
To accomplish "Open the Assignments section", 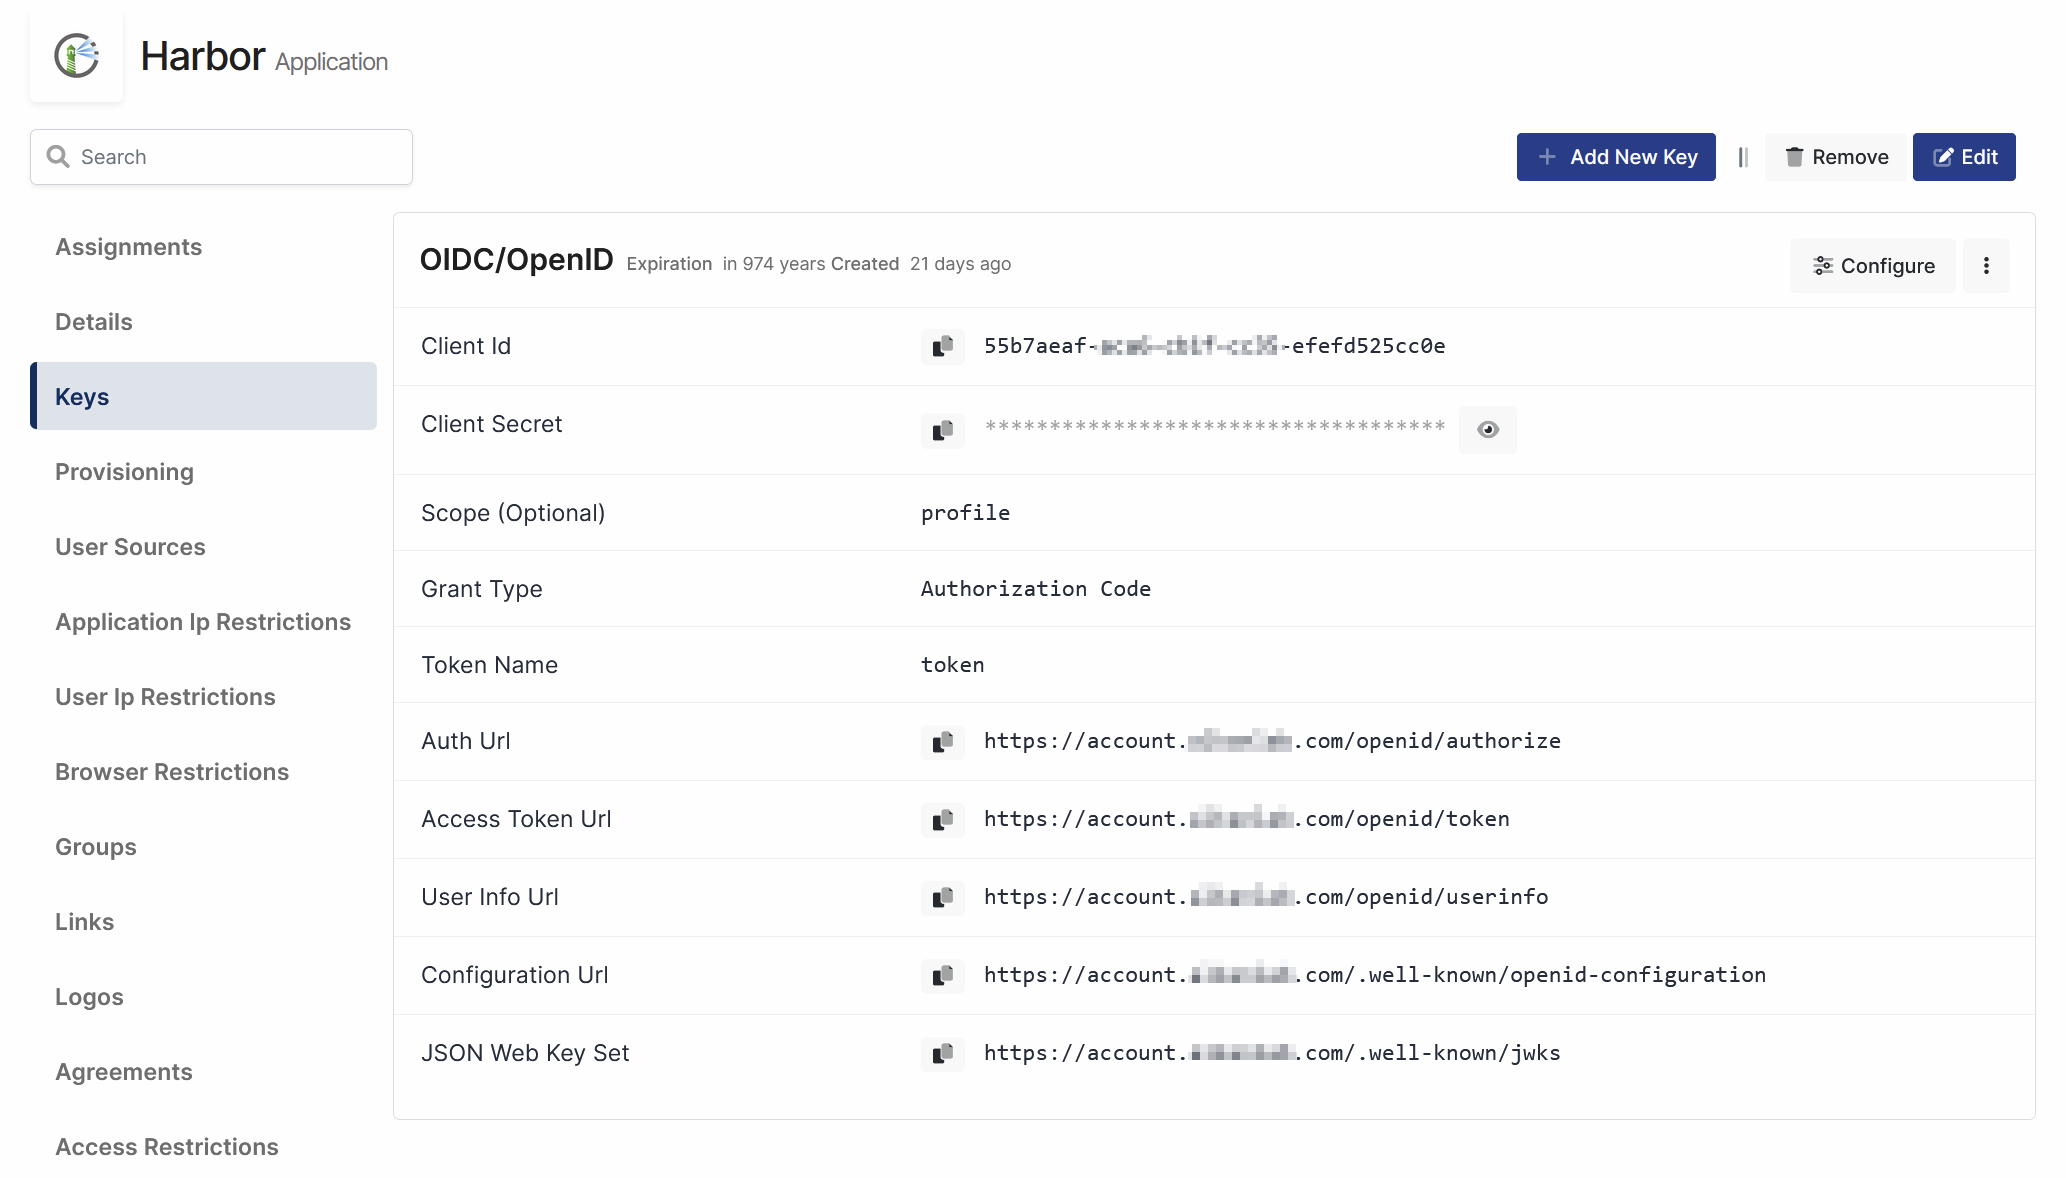I will [128, 247].
